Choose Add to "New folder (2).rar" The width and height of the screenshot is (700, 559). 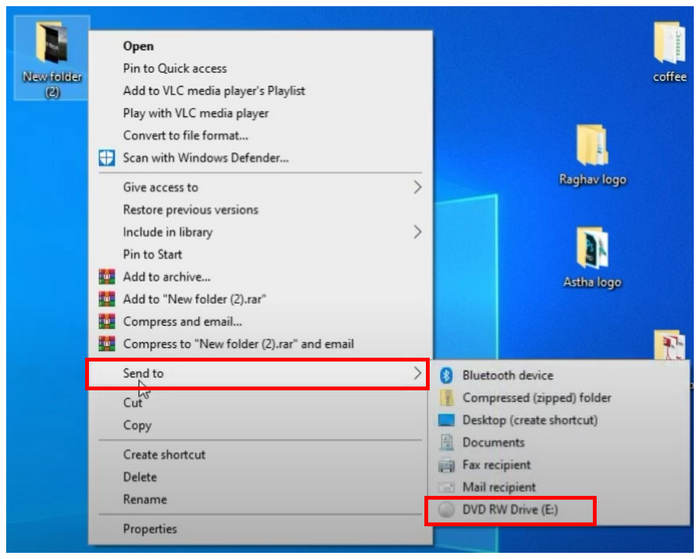click(x=260, y=299)
